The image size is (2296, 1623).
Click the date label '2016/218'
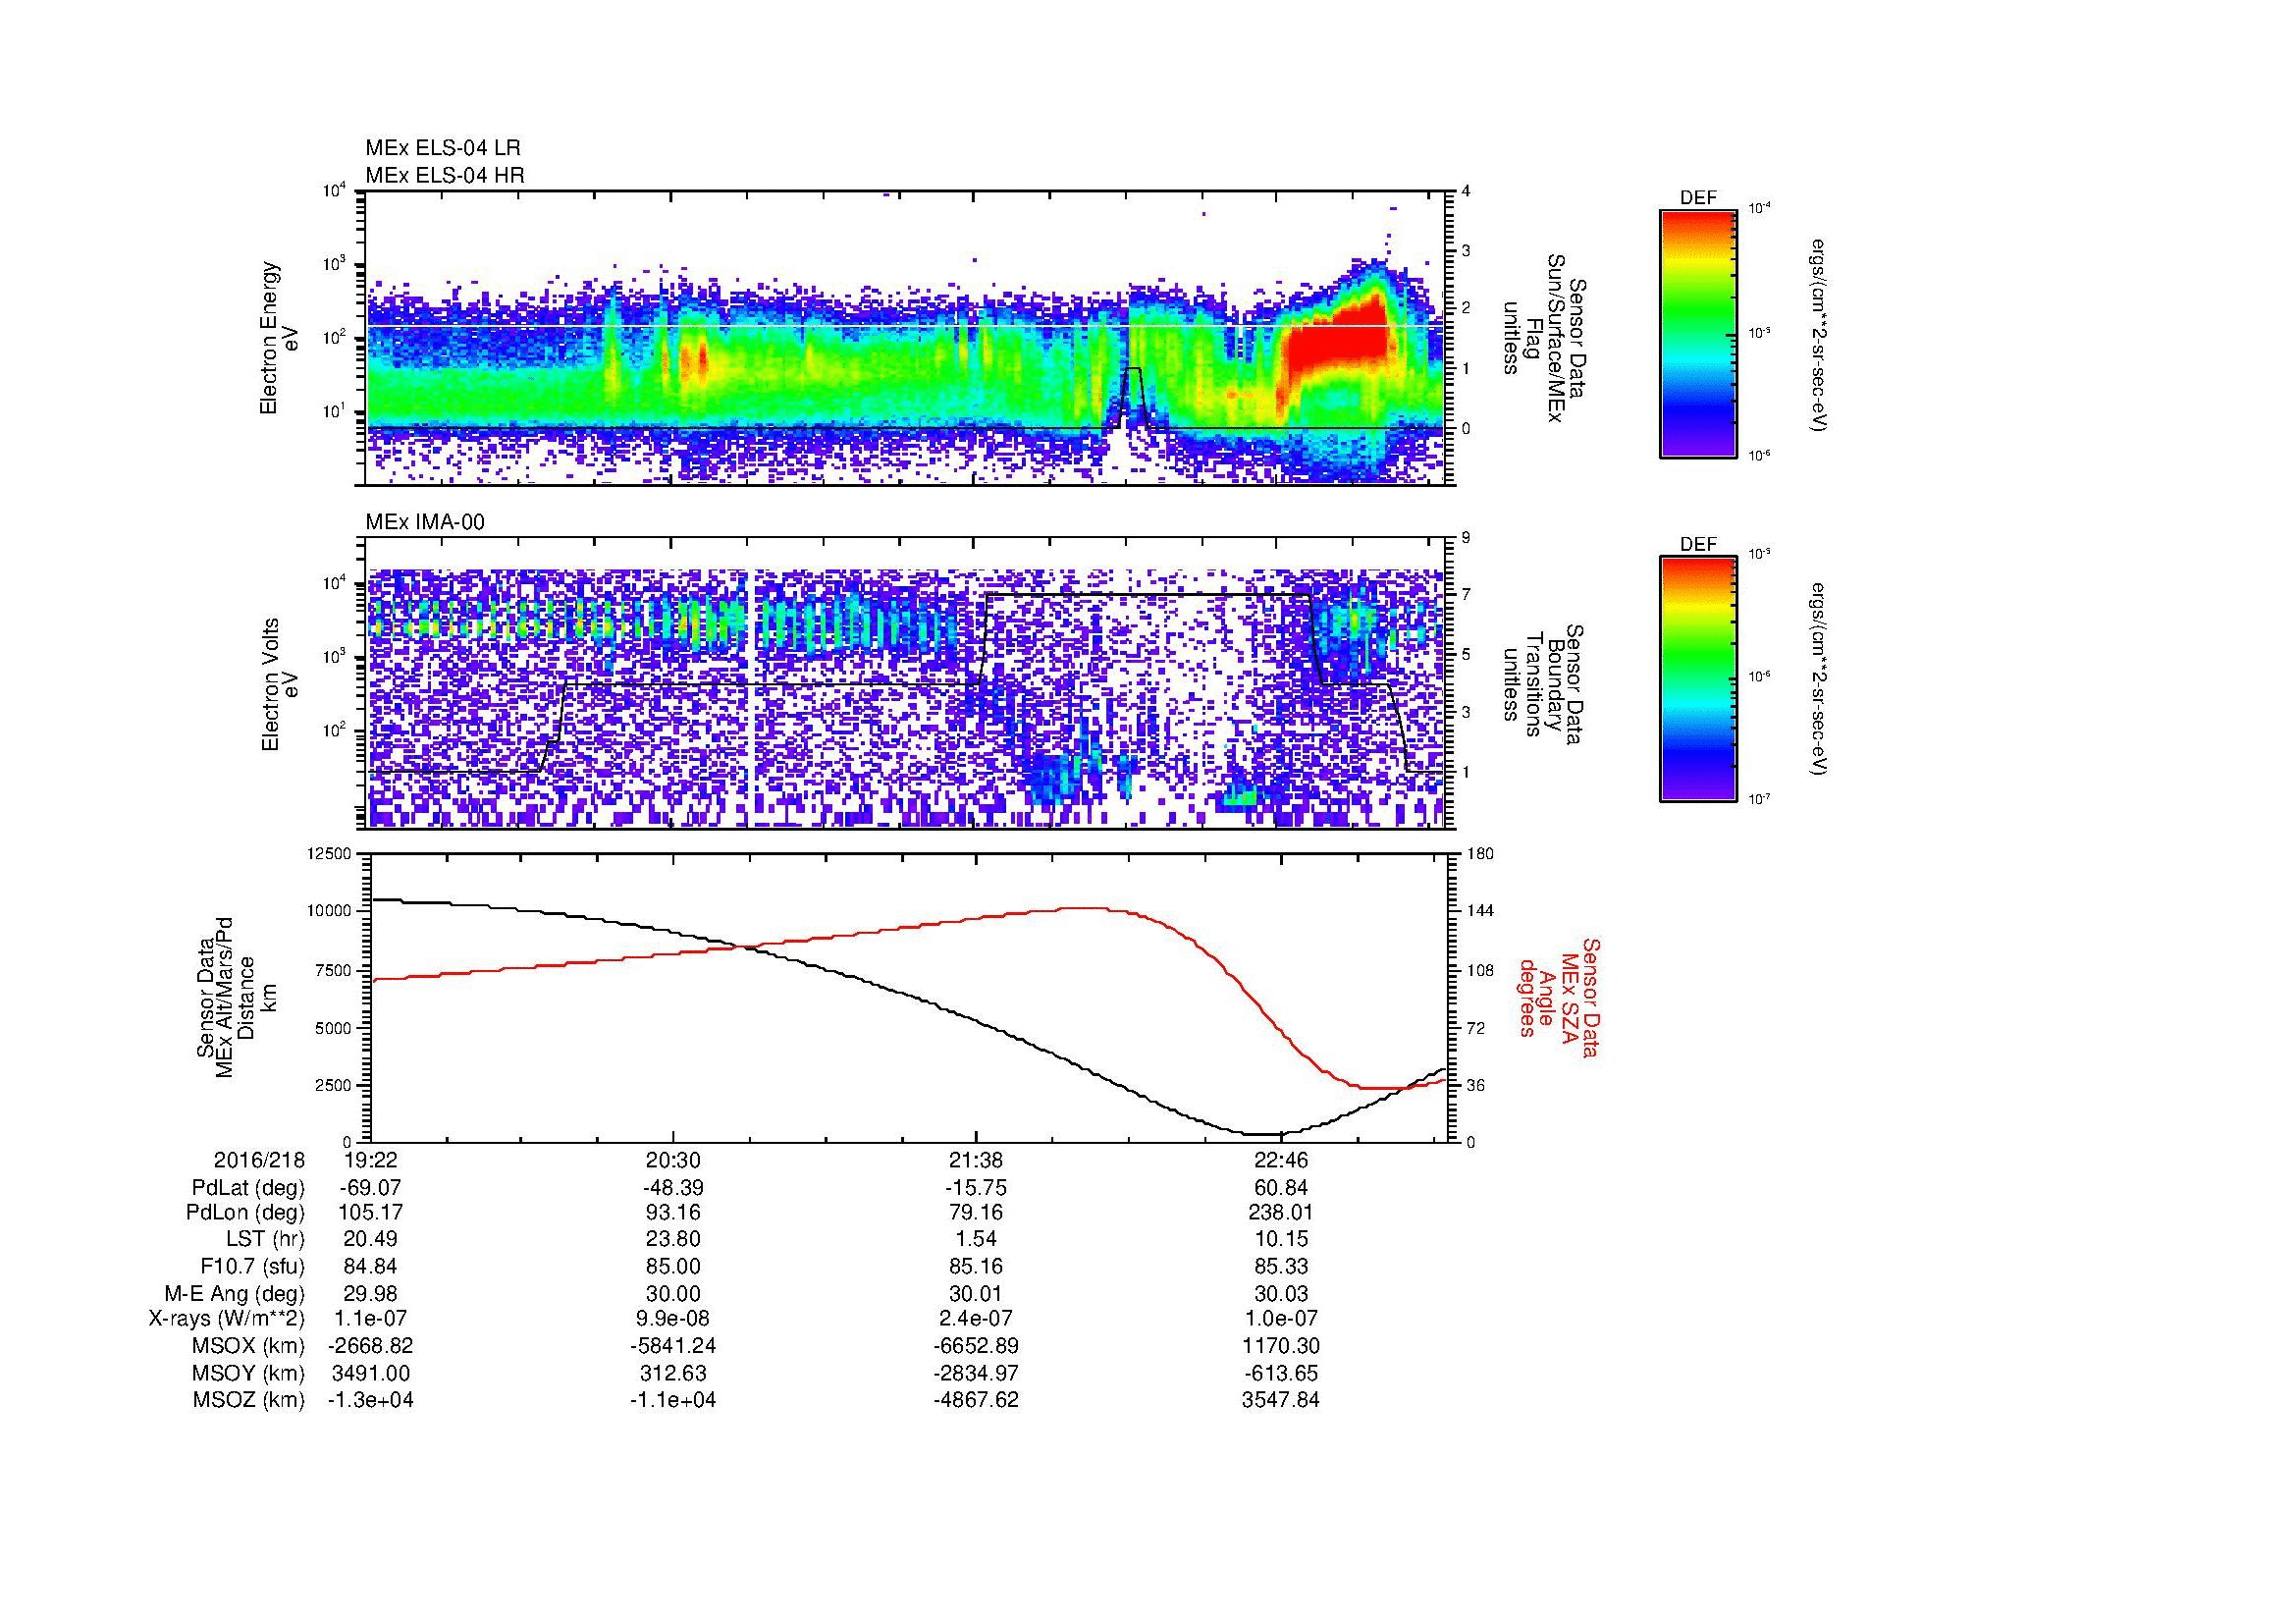point(259,1160)
